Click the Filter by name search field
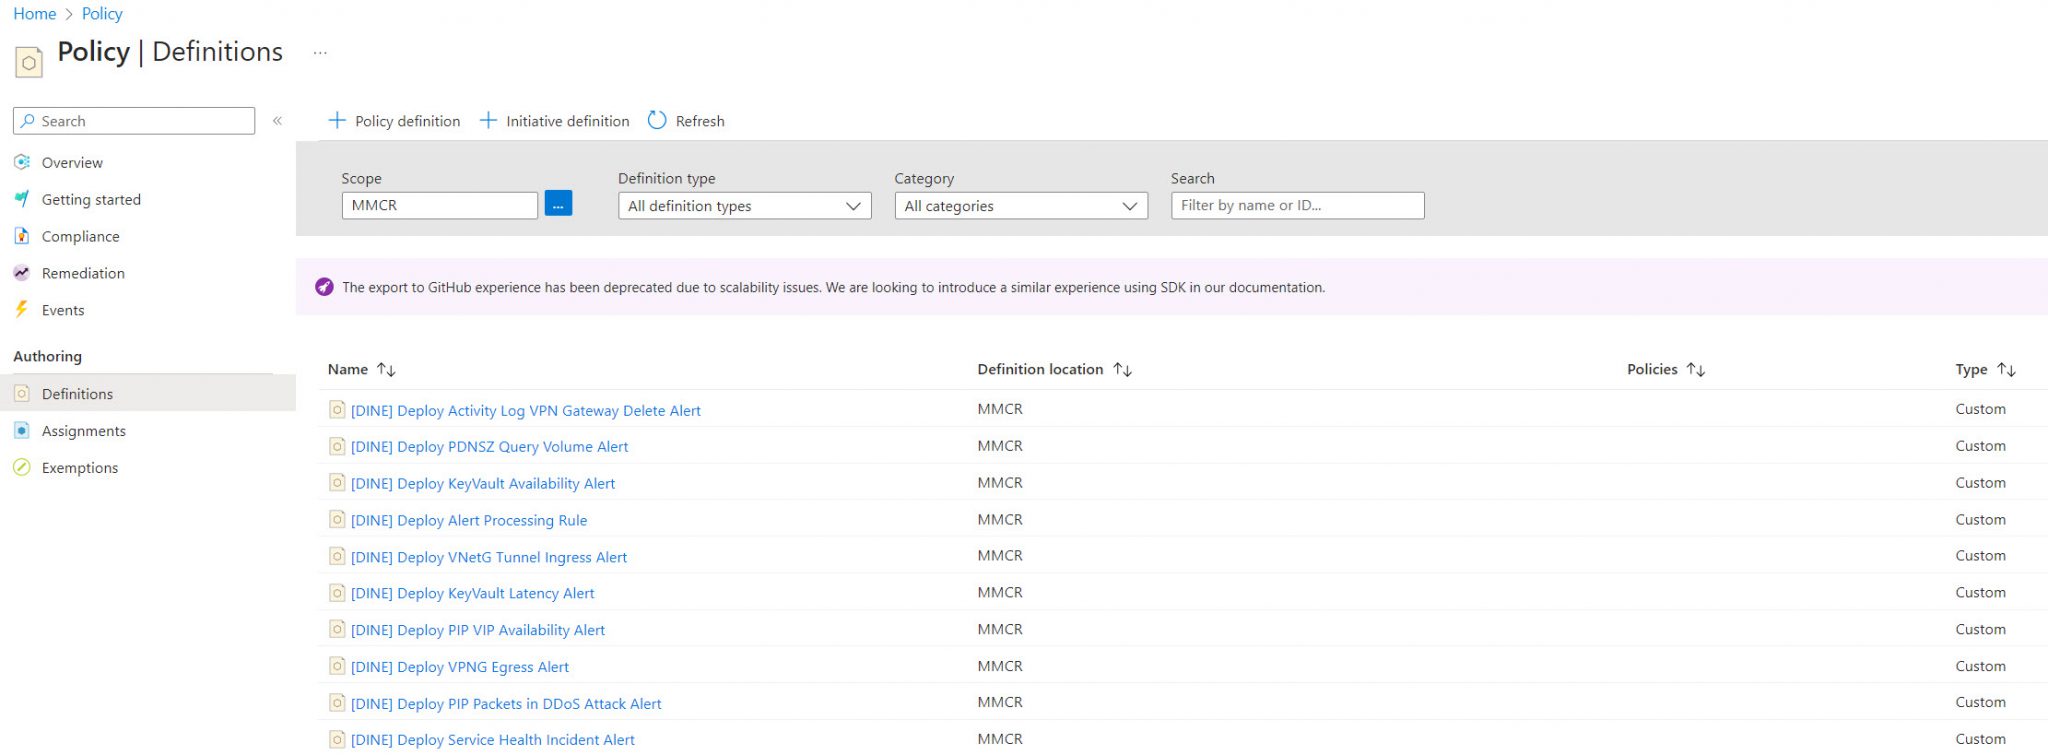This screenshot has height=755, width=2048. click(1297, 205)
